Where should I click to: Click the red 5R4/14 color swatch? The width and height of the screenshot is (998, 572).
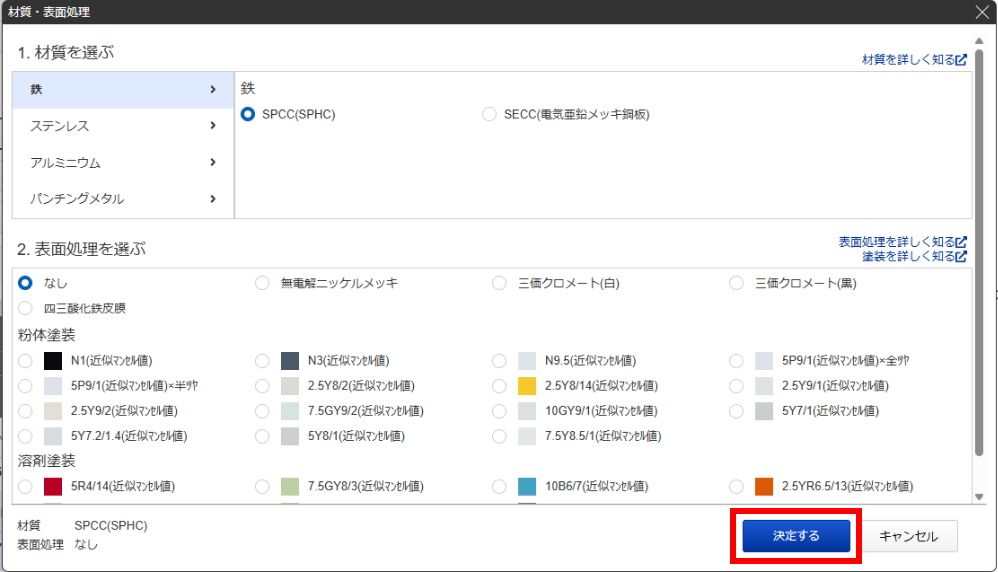tap(53, 487)
